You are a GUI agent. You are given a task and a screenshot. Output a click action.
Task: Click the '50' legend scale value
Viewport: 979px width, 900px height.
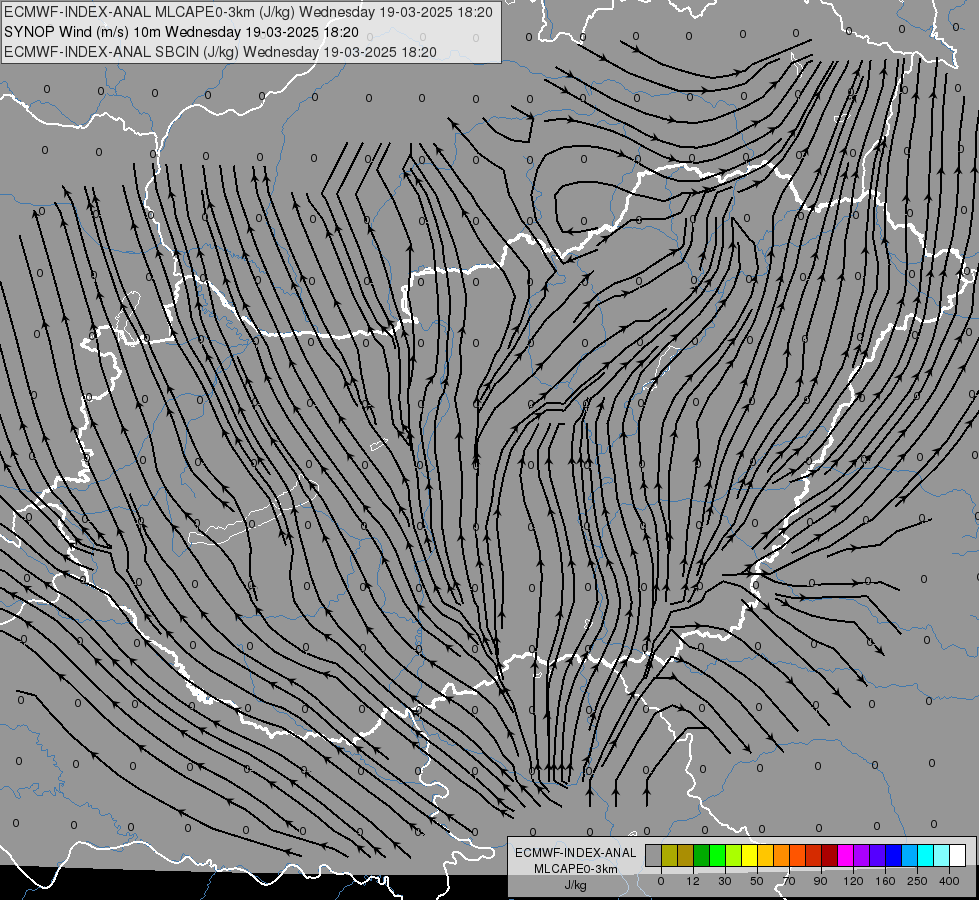coord(757,881)
